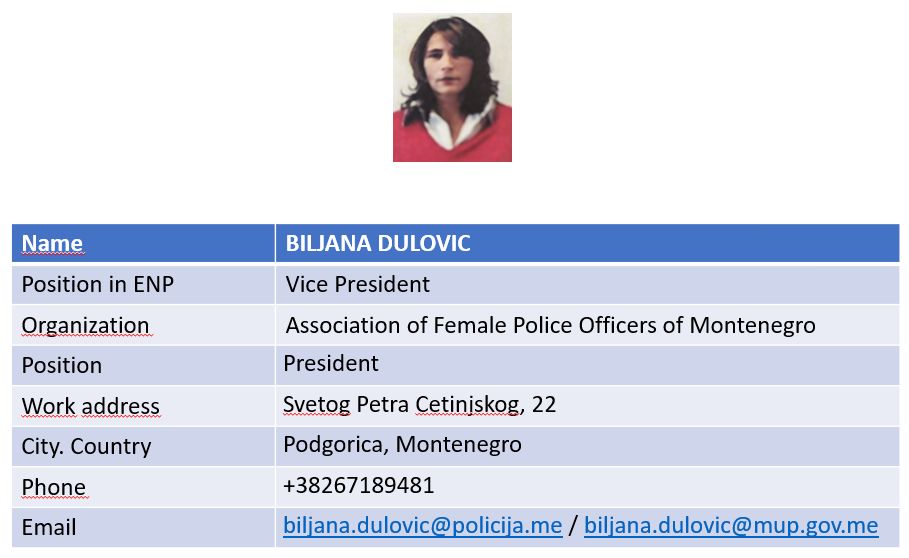Click the Name header cell

point(143,243)
